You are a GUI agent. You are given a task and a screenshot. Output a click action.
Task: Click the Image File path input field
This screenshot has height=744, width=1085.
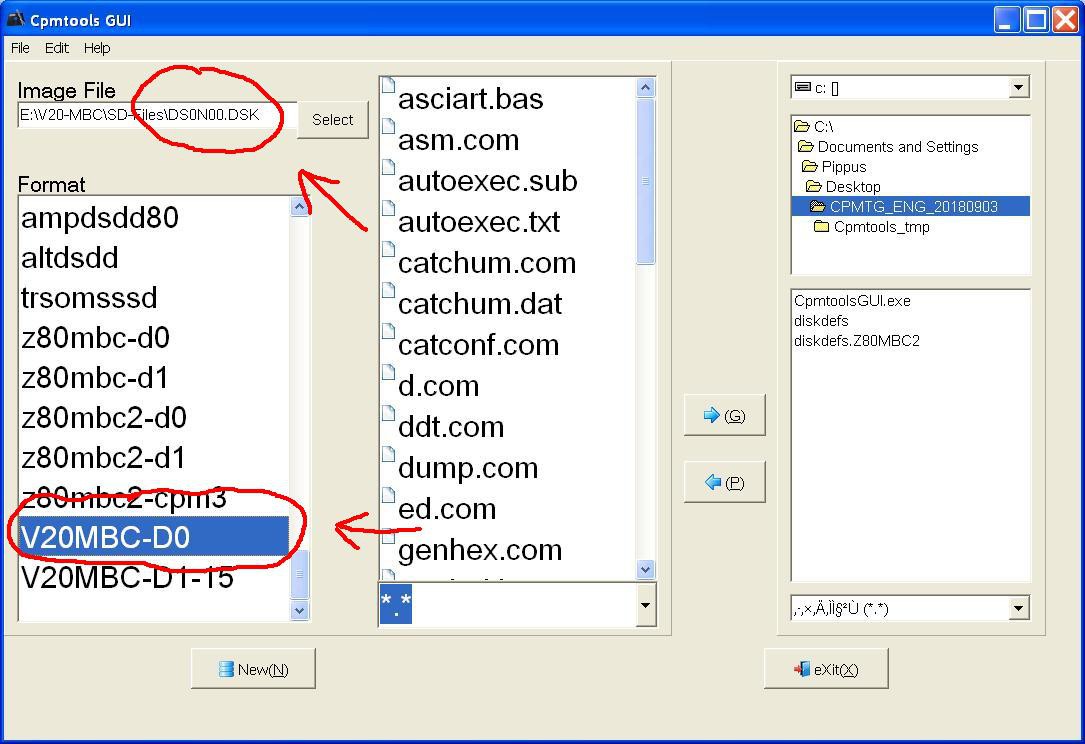(157, 115)
